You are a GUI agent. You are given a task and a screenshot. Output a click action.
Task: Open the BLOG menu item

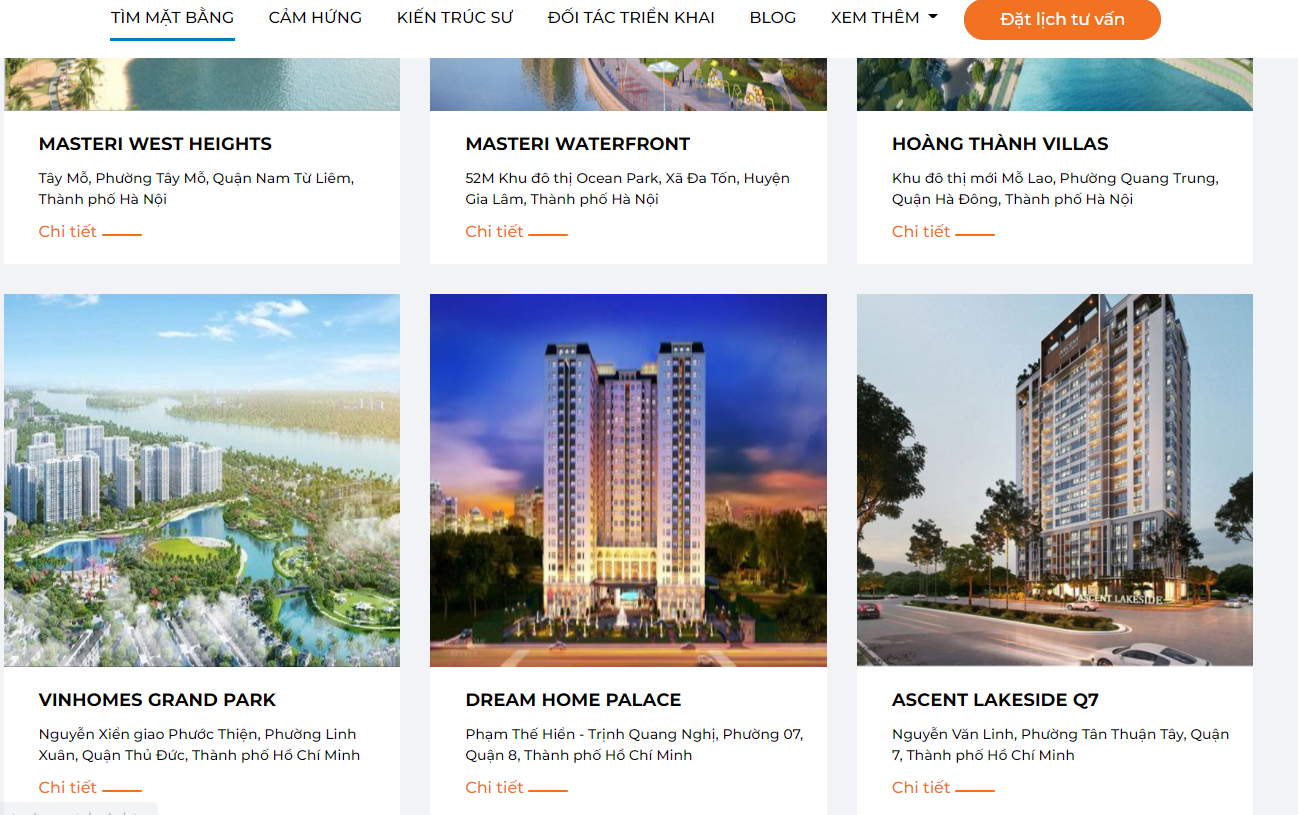(x=773, y=18)
